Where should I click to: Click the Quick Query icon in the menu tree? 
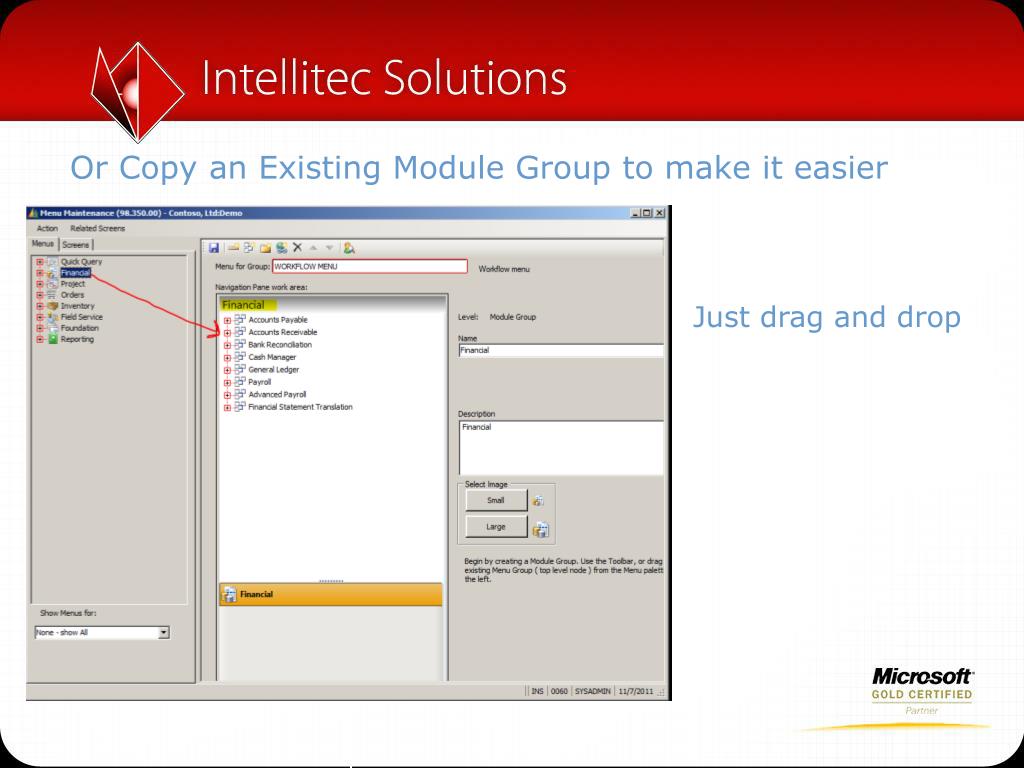(52, 262)
